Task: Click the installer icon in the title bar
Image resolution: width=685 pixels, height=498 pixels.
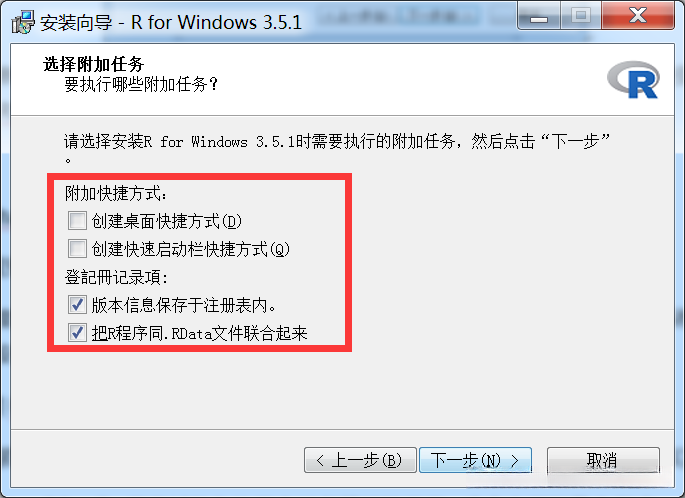Action: [x=23, y=22]
